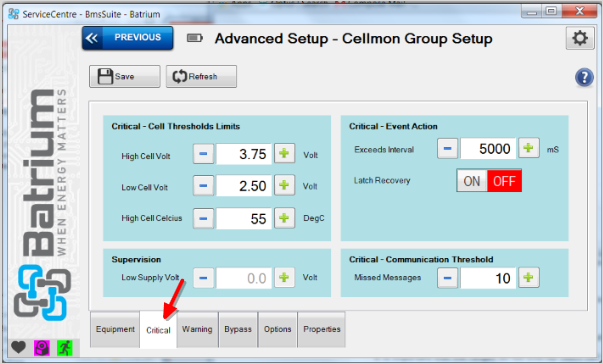Turn Latch Recovery ON
Image resolution: width=603 pixels, height=364 pixels.
[x=472, y=181]
